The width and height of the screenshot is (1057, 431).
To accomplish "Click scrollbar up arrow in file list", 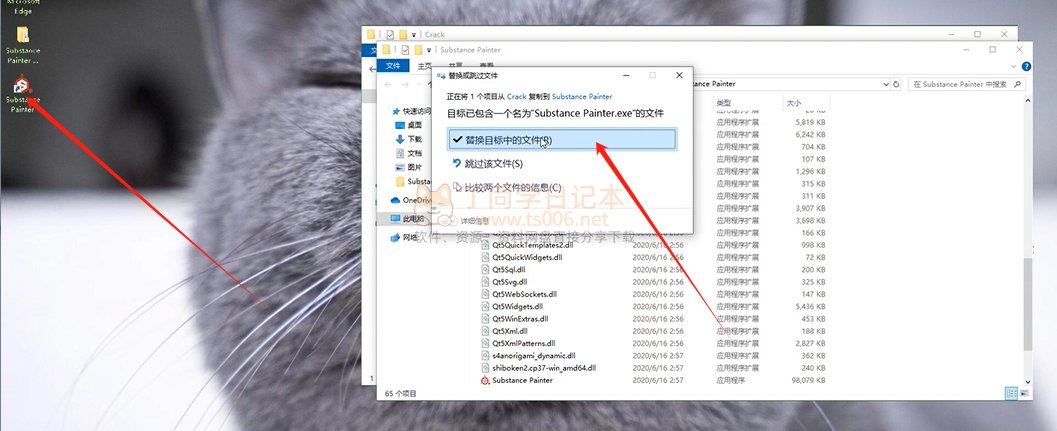I will [1027, 101].
